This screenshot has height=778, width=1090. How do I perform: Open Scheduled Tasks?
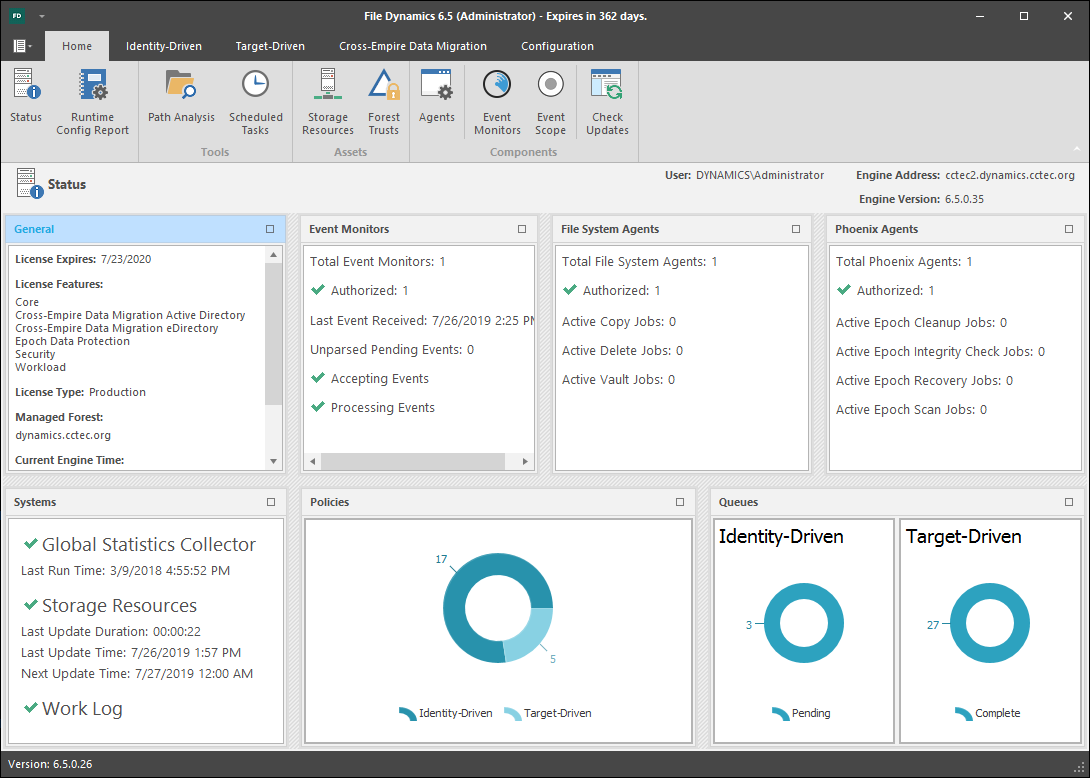click(255, 102)
